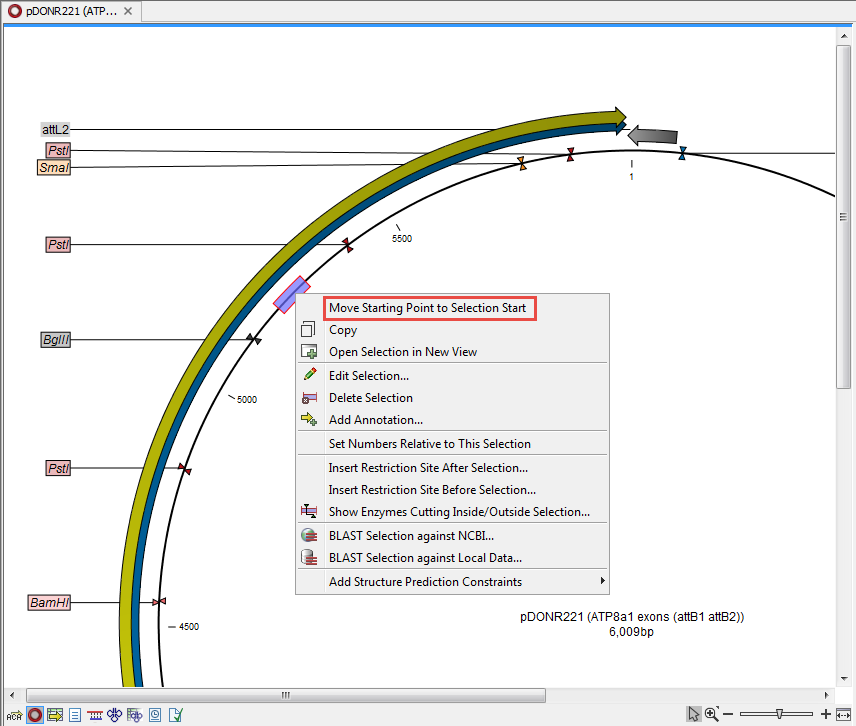Activate the arrow selection mode tool
The image size is (856, 726).
click(x=694, y=714)
